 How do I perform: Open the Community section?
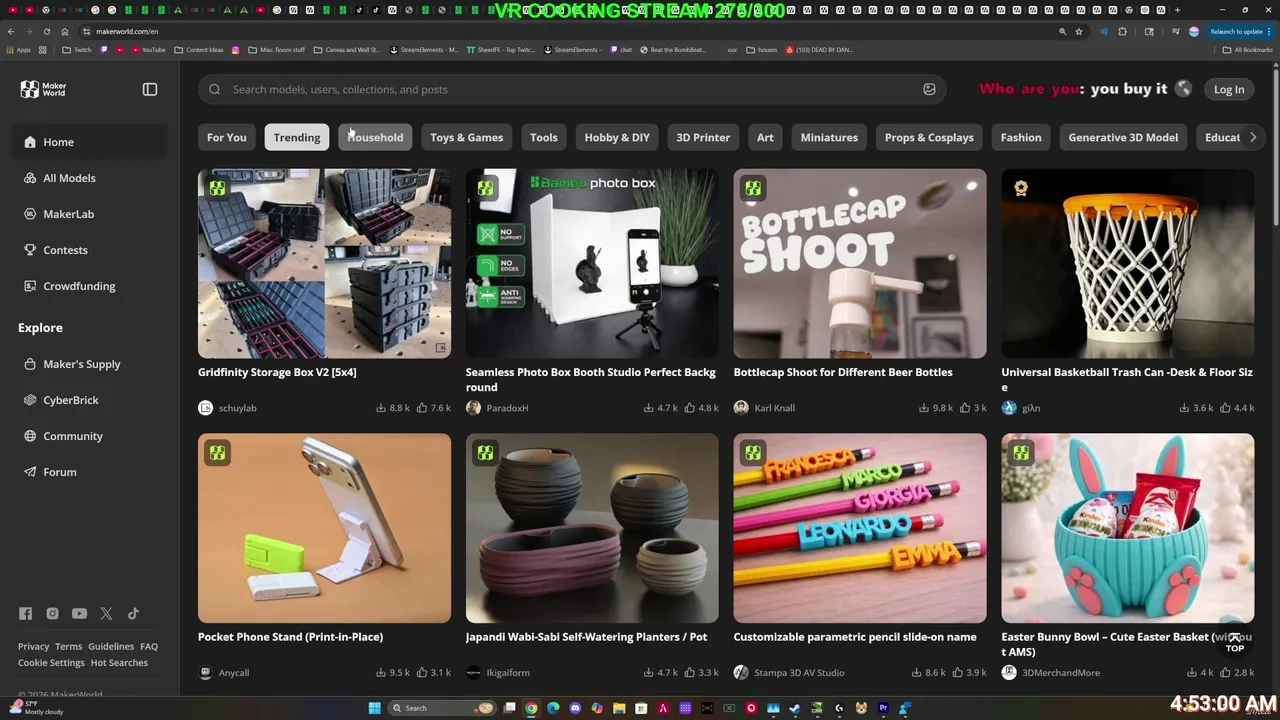pos(90,436)
